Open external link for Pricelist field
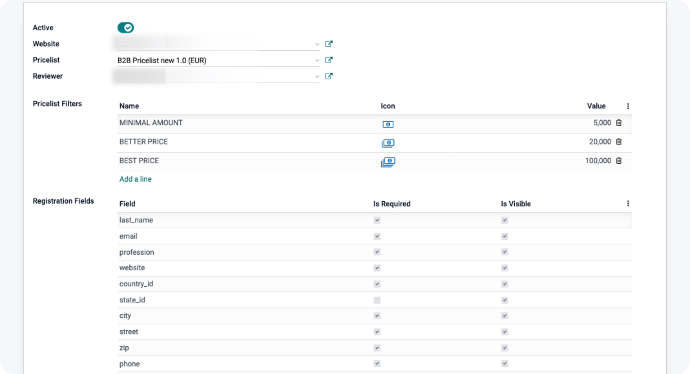 pyautogui.click(x=329, y=60)
